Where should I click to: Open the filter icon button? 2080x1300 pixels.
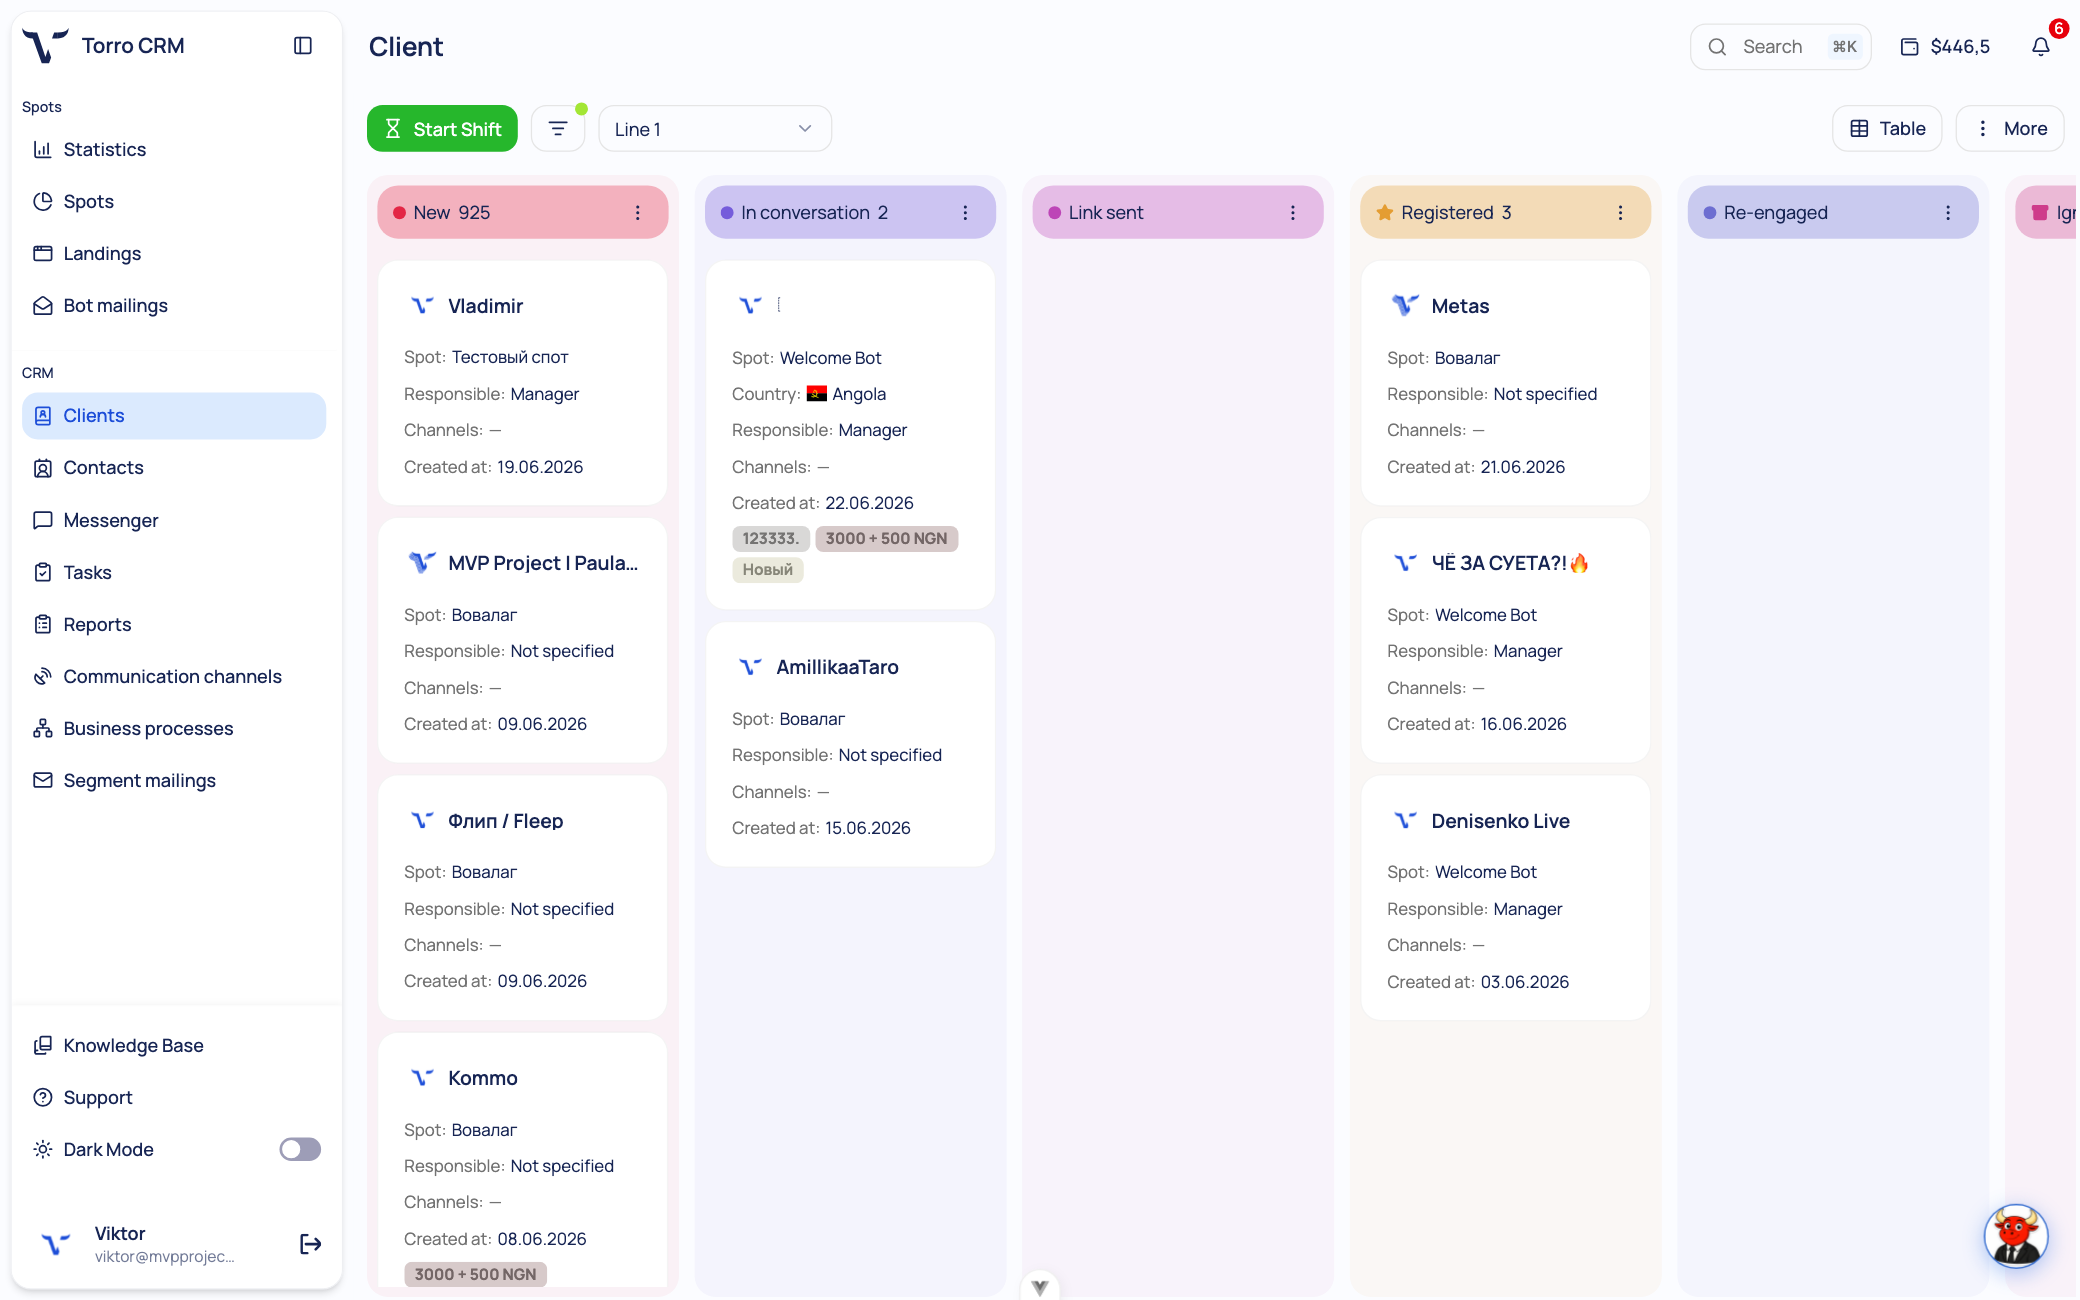pos(558,129)
